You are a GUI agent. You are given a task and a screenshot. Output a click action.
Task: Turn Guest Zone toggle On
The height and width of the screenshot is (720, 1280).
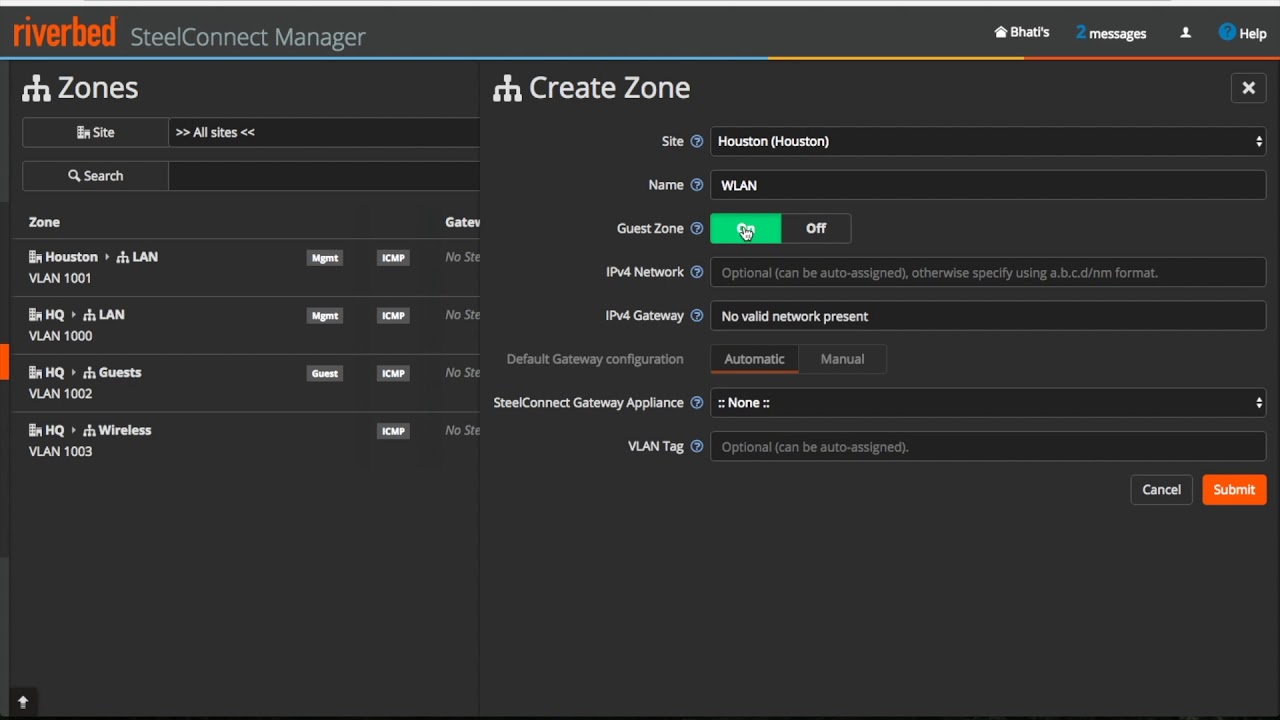pyautogui.click(x=746, y=229)
